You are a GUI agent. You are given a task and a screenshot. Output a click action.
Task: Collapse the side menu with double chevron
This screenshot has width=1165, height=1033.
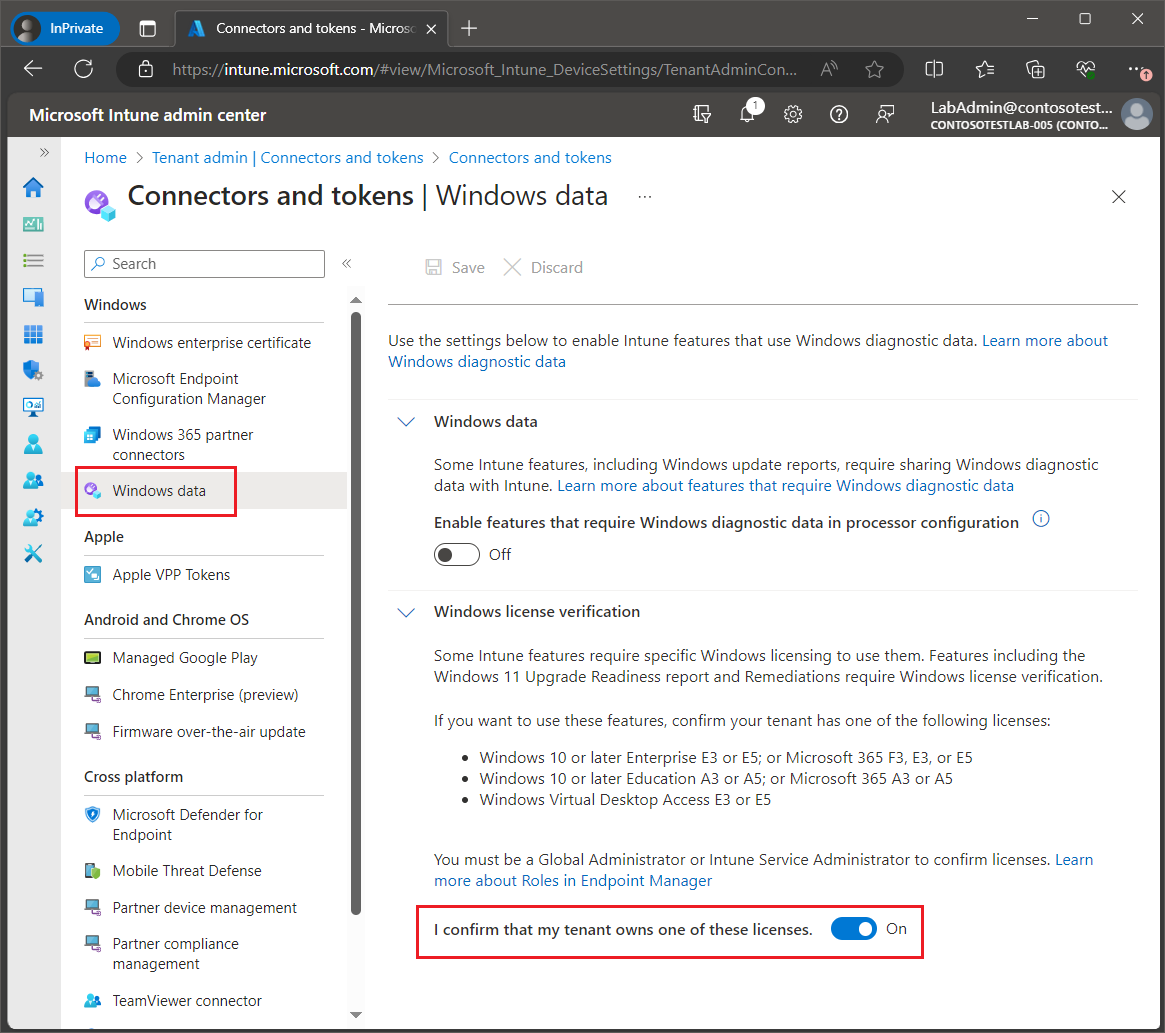[346, 263]
